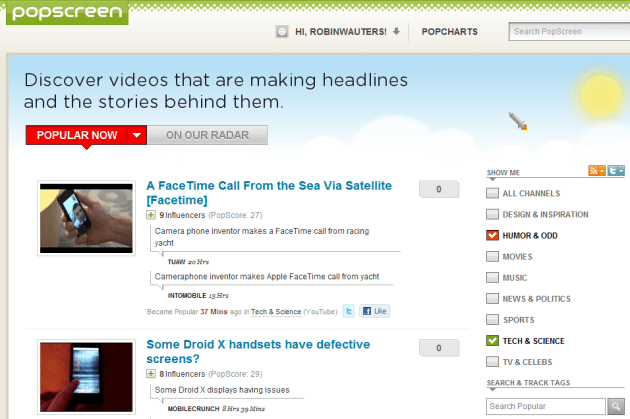
Task: Click the Facebook Like button
Action: click(374, 311)
